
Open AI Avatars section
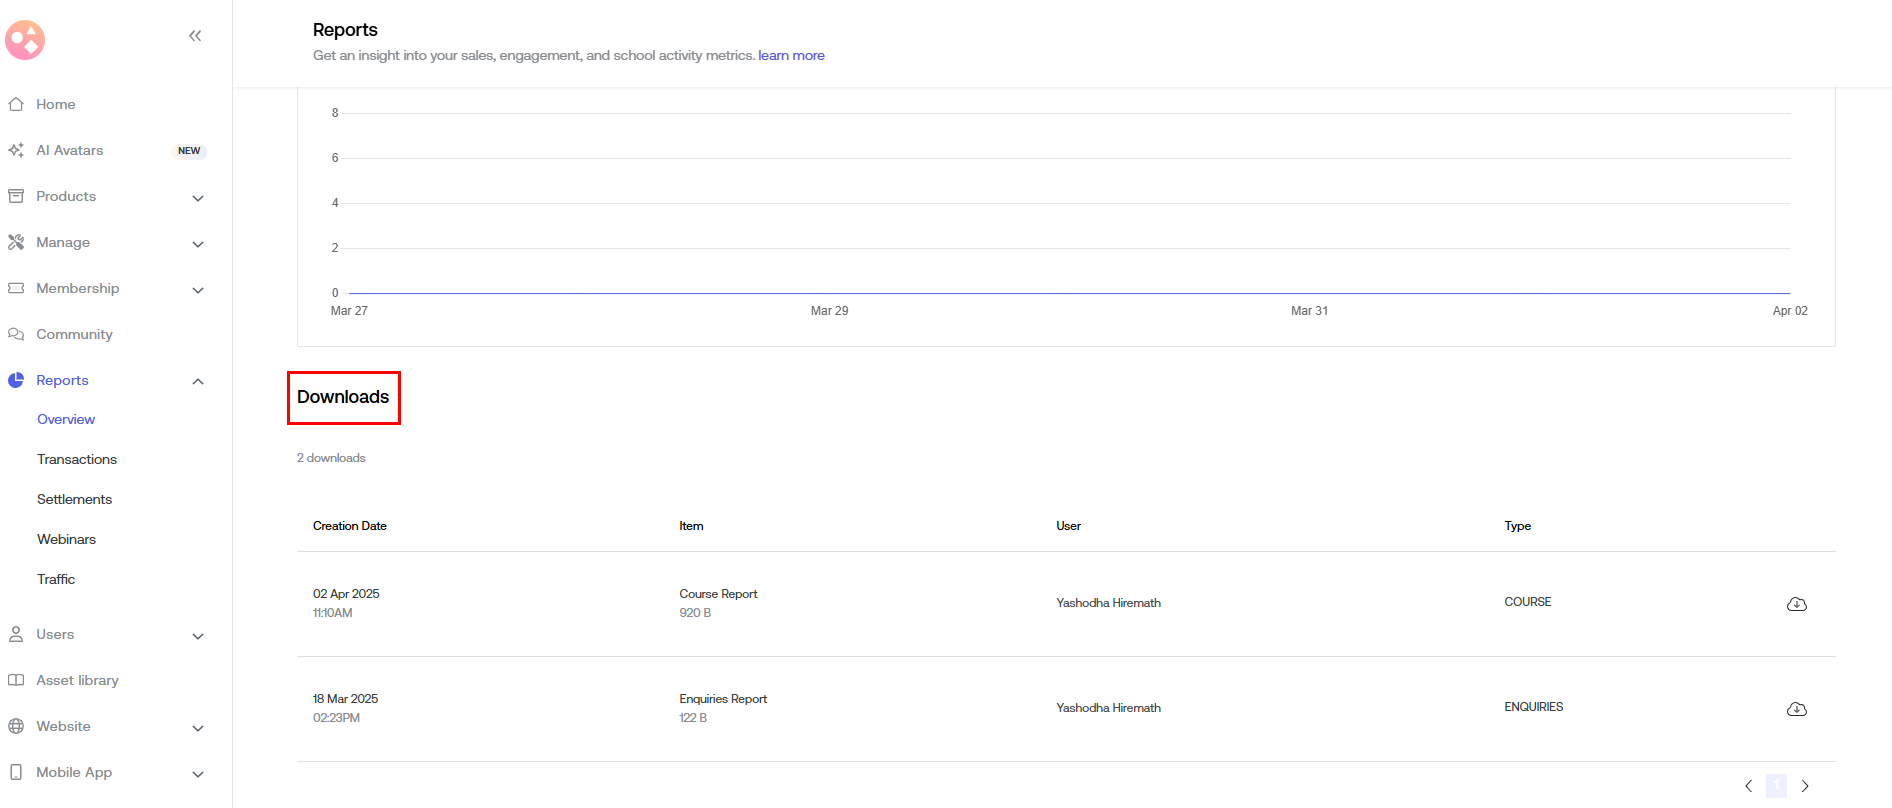coord(69,150)
